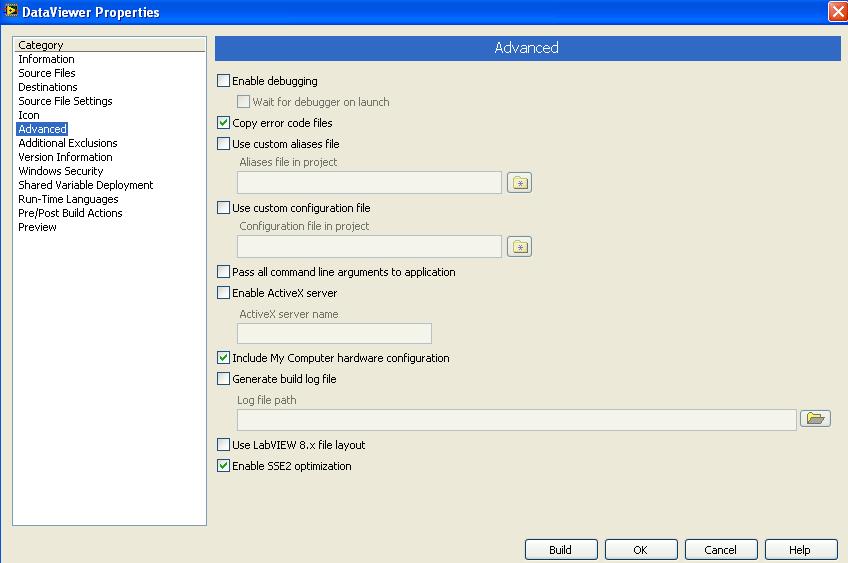Click the Cancel button
This screenshot has width=848, height=563.
click(x=721, y=549)
